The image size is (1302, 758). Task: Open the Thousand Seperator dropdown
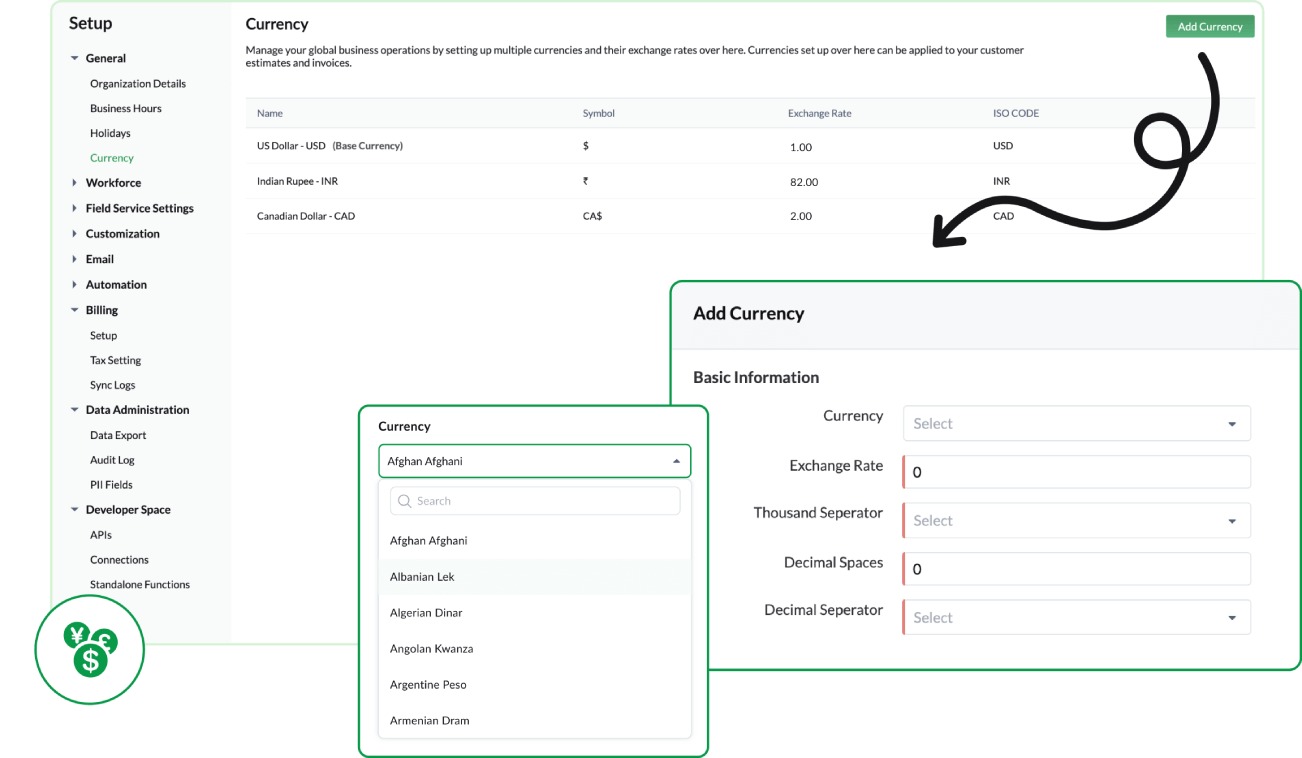coord(1076,521)
